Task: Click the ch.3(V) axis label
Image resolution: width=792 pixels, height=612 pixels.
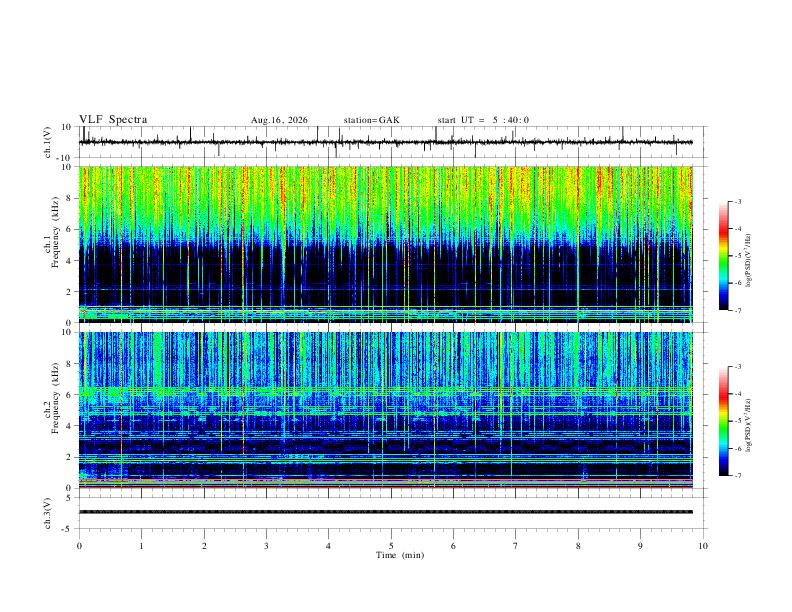Action: coord(48,513)
